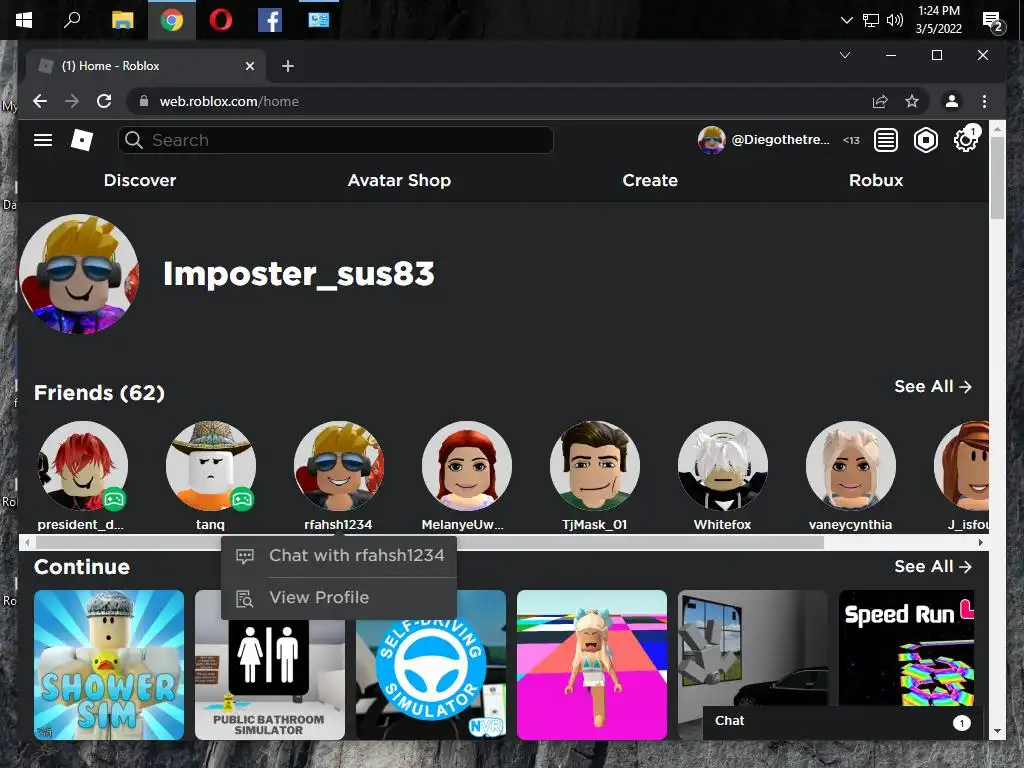Select Chat with rfahsh1234 menu item
1024x768 pixels.
[339, 556]
